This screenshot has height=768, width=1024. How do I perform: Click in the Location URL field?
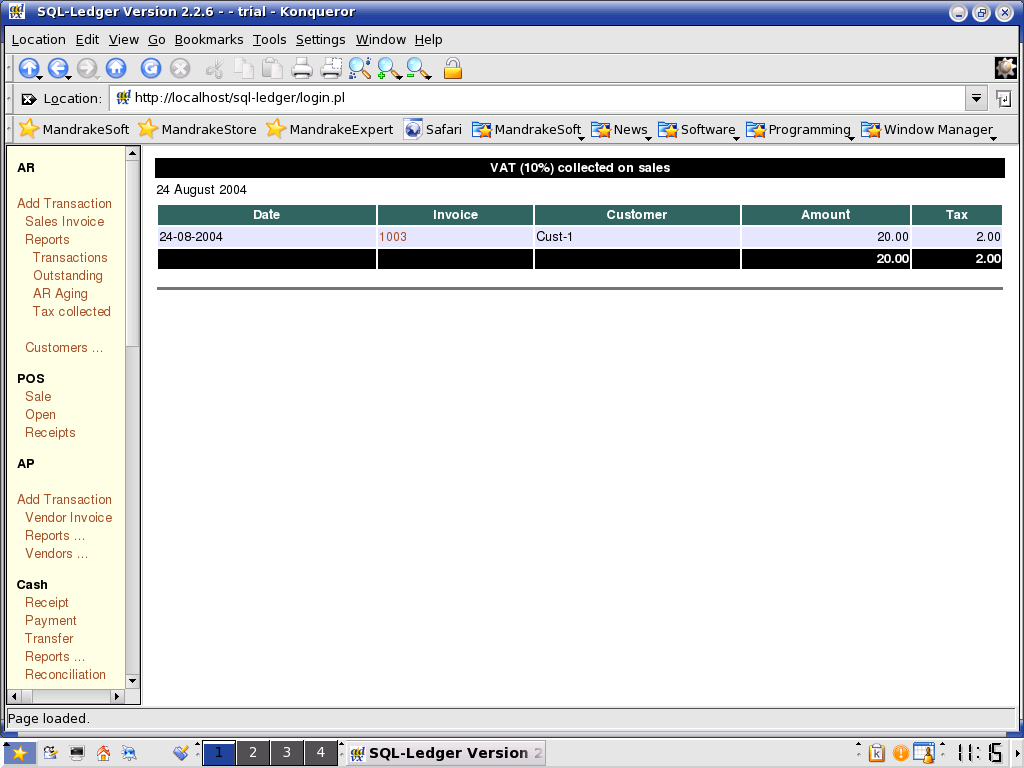(x=540, y=98)
